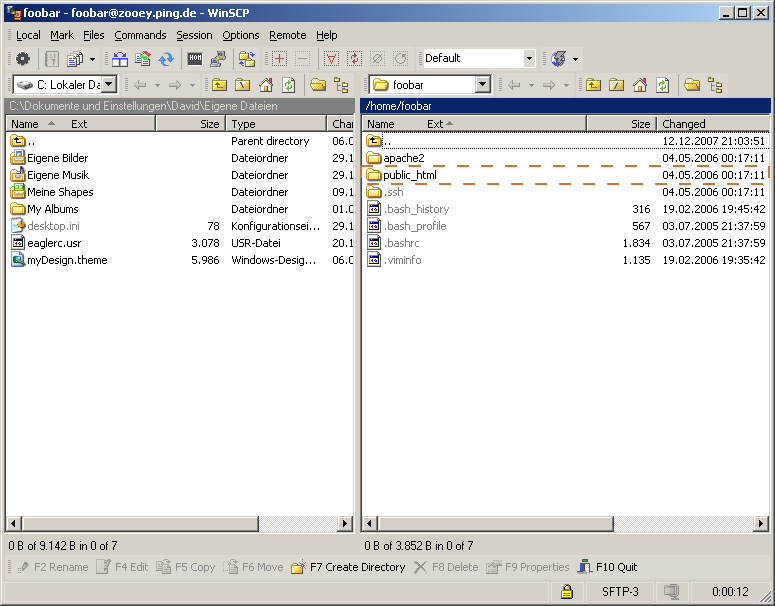The width and height of the screenshot is (775, 606).
Task: Select the public_html folder in remote panel
Action: [x=409, y=175]
